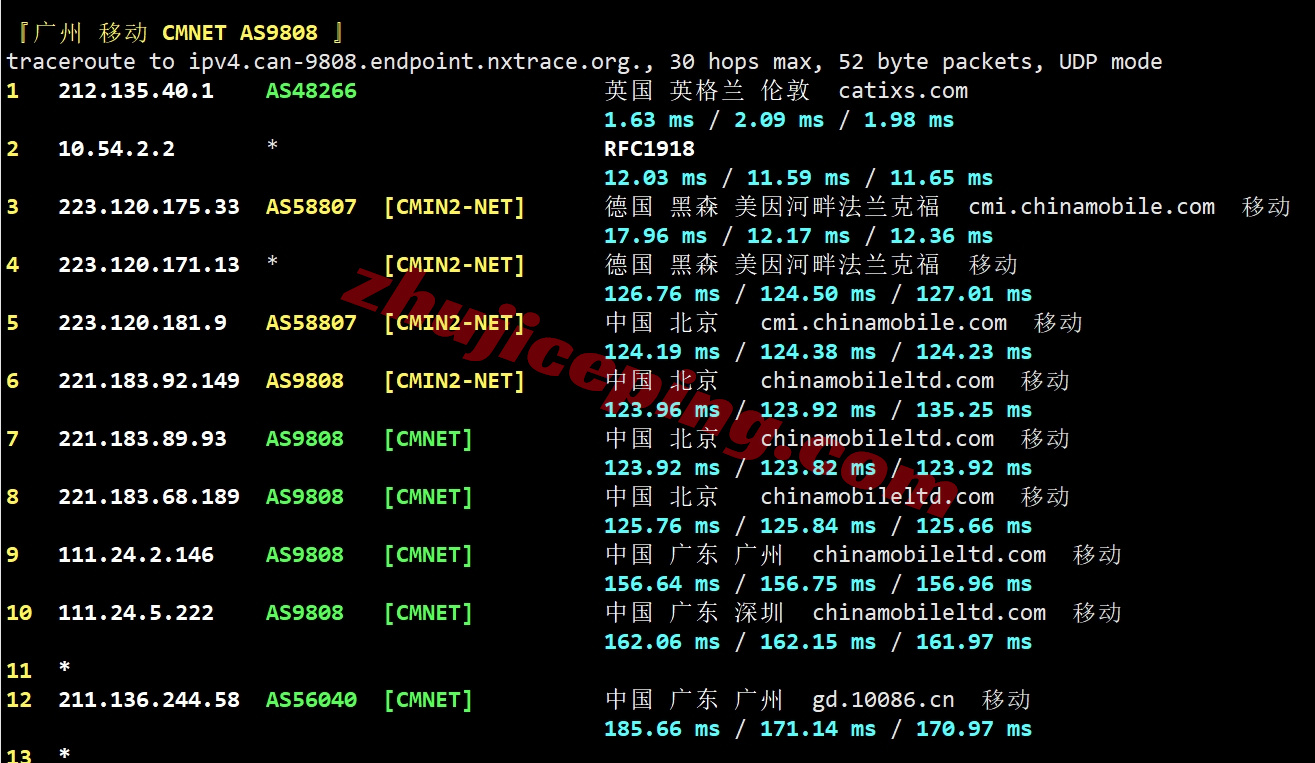1315x763 pixels.
Task: Click the IP address 223.120.181.9
Action: pyautogui.click(x=142, y=323)
